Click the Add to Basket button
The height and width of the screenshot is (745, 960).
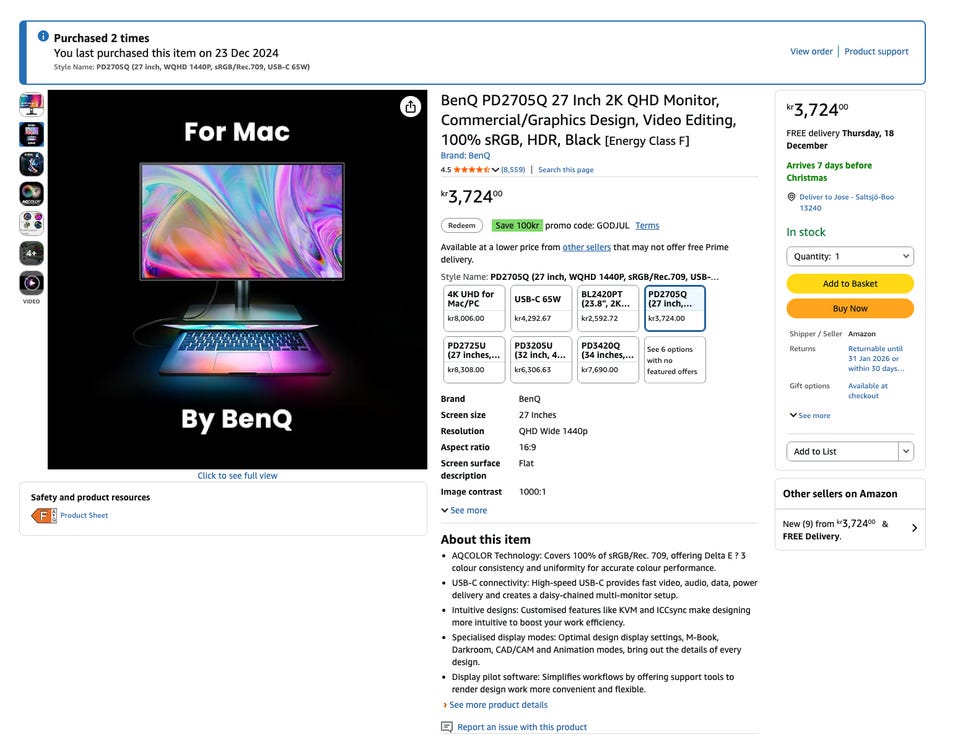pyautogui.click(x=850, y=283)
